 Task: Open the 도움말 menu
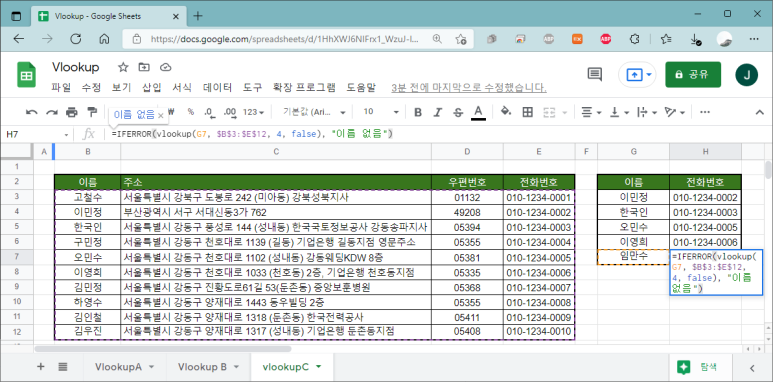tap(361, 88)
